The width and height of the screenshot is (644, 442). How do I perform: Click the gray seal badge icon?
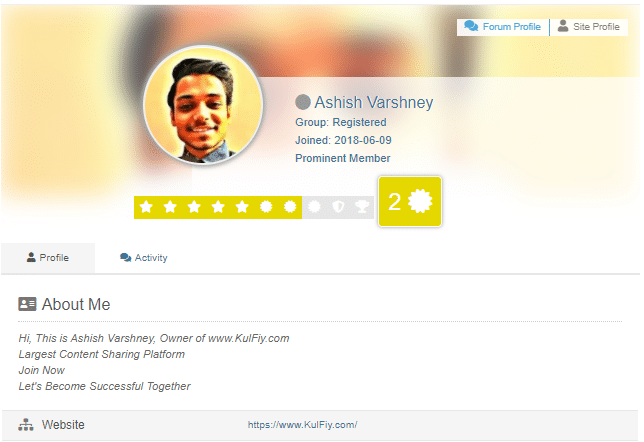[314, 207]
